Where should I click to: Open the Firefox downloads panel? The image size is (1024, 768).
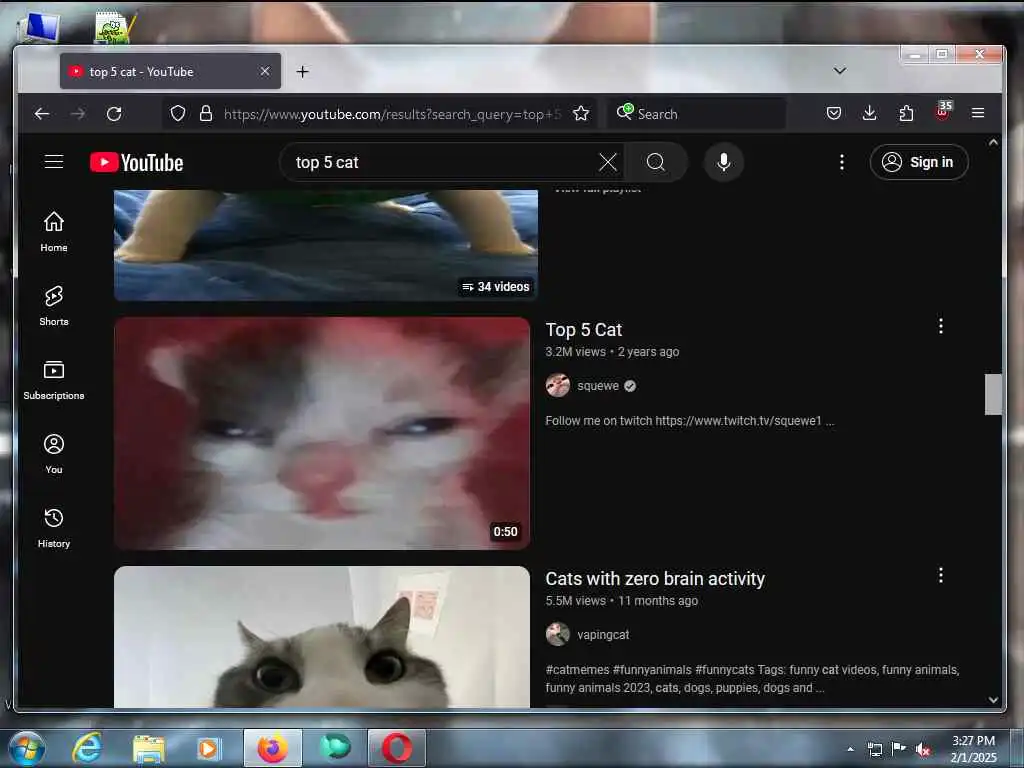pyautogui.click(x=869, y=114)
